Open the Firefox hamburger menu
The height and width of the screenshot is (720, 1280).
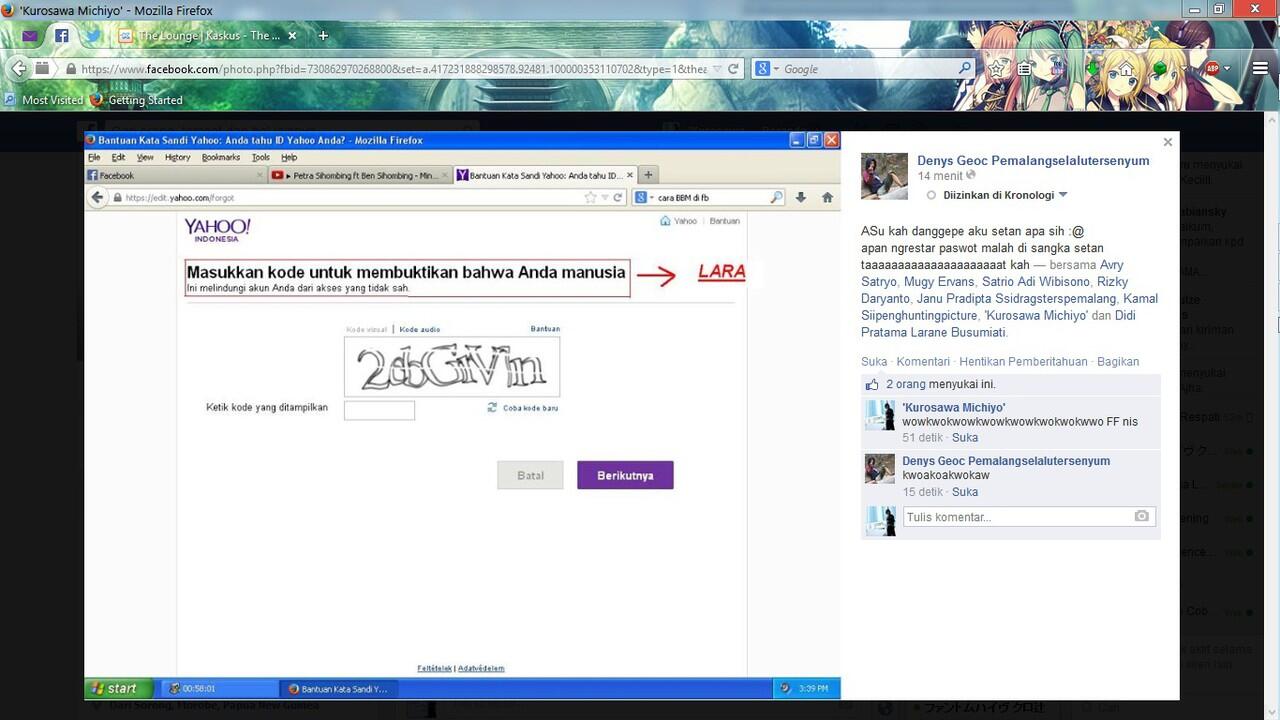tap(1258, 69)
